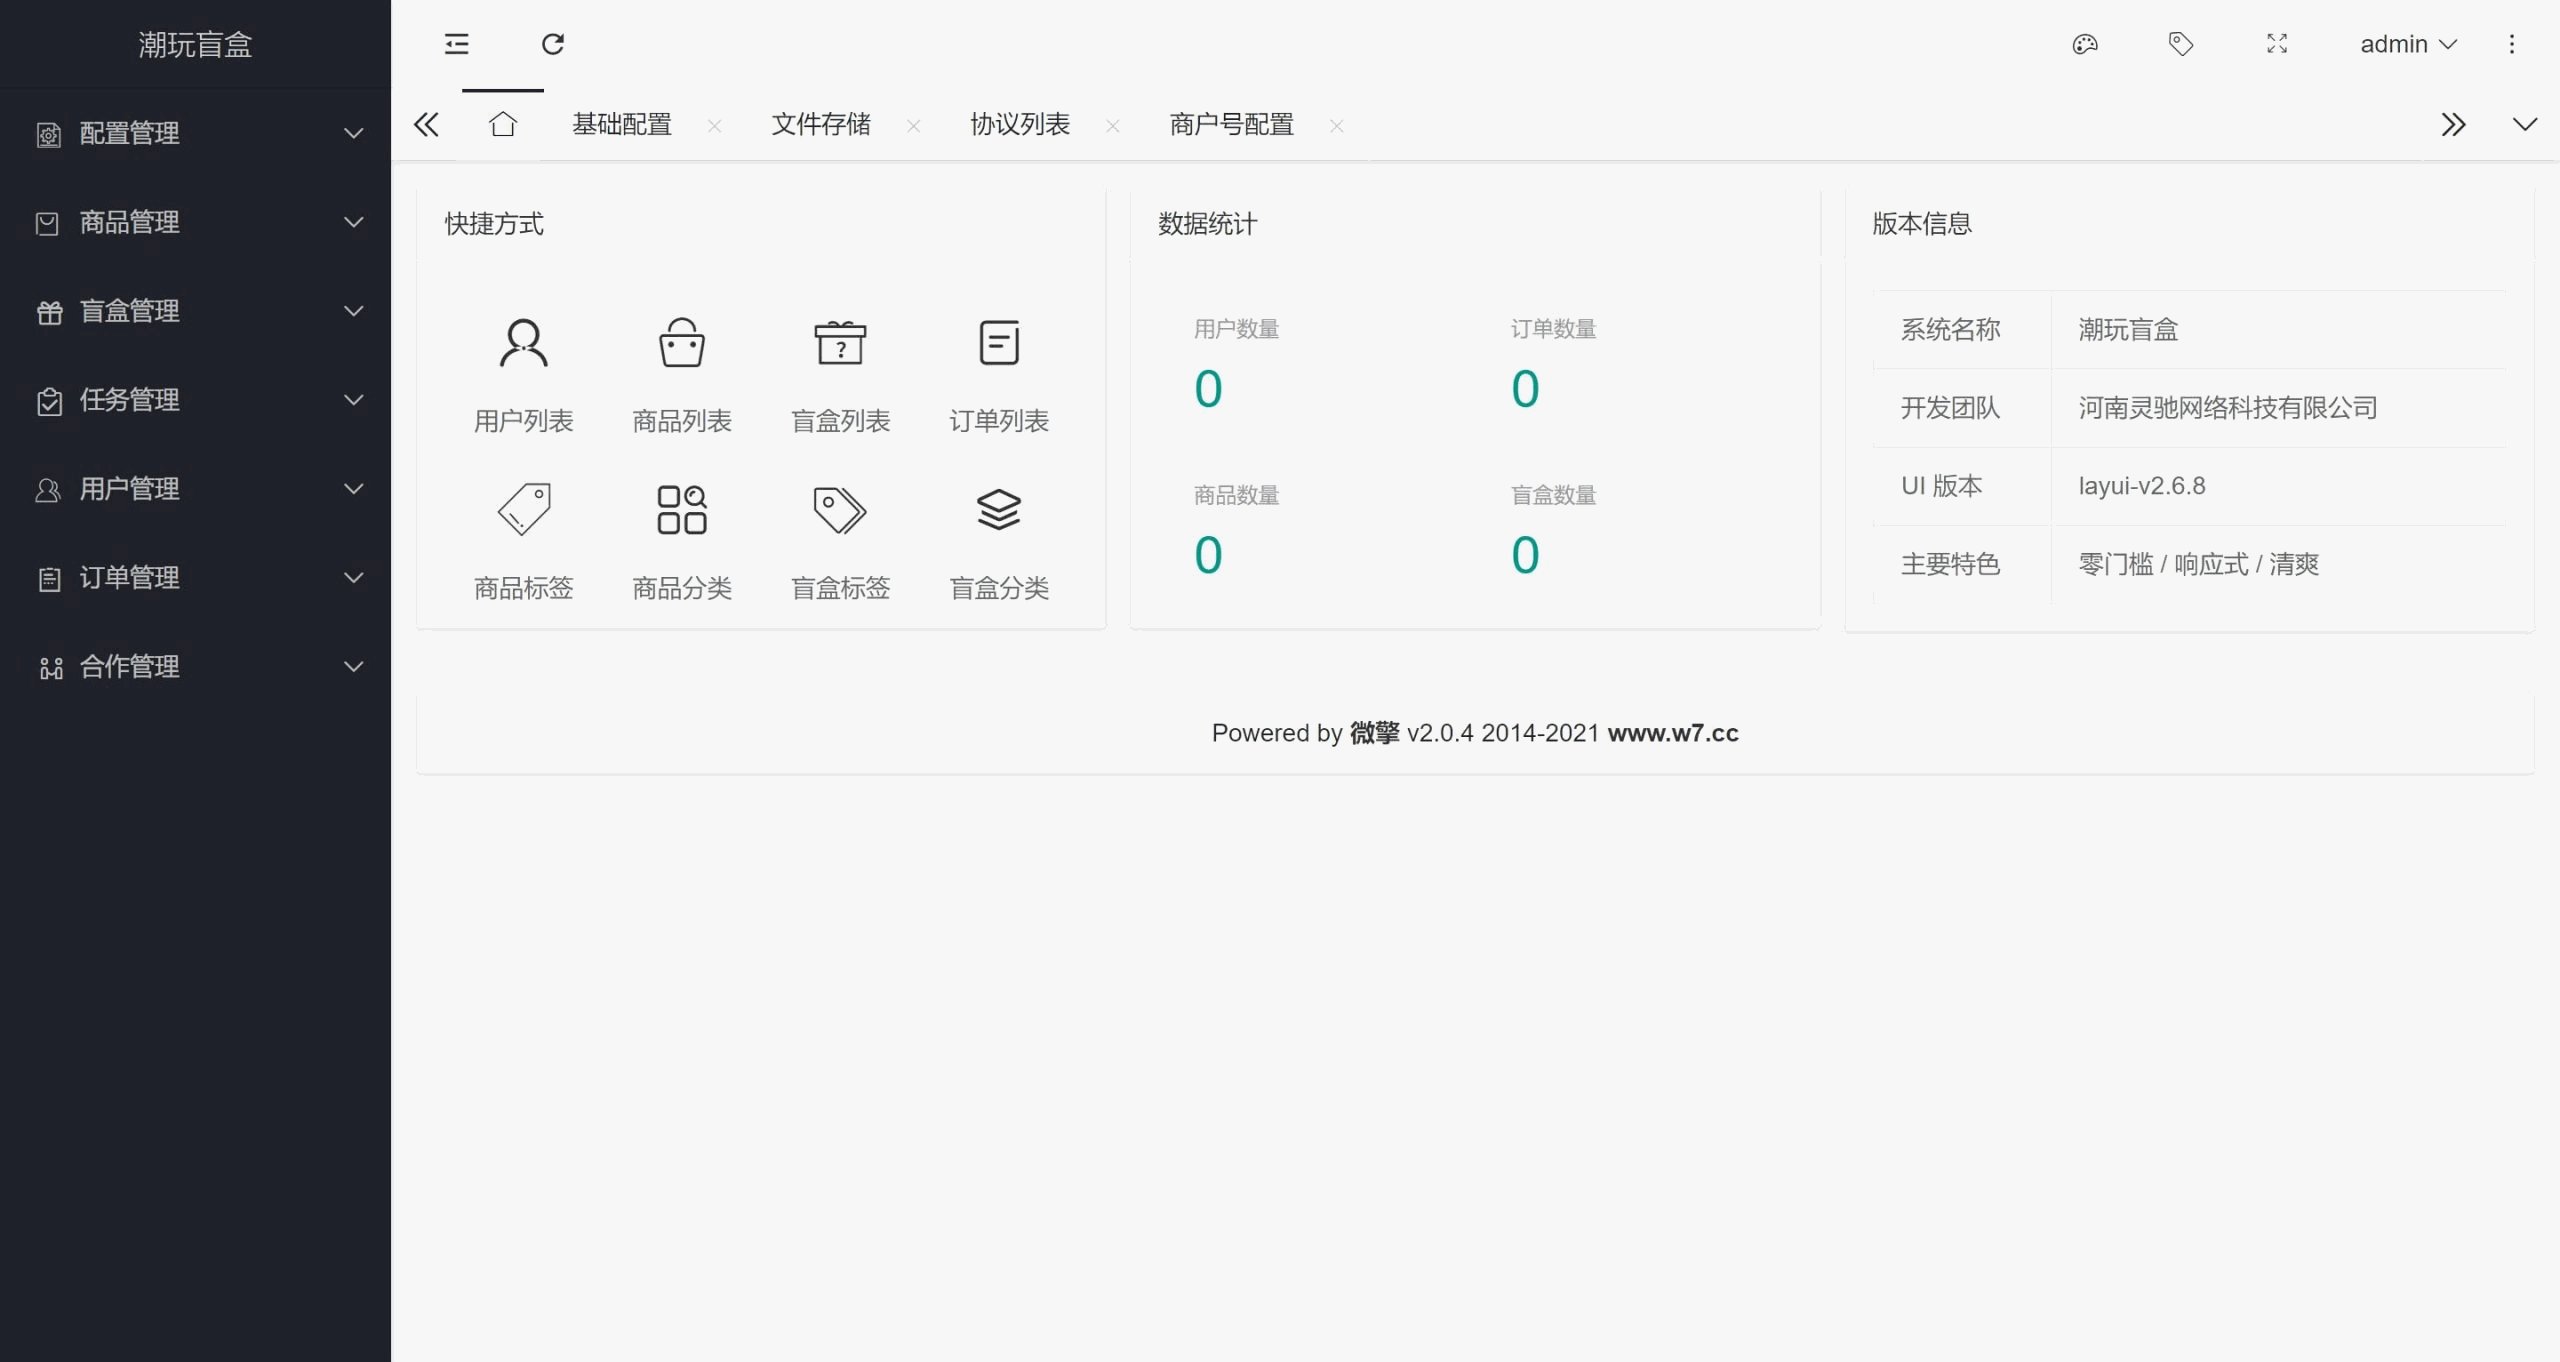
Task: Open the admin account dropdown
Action: click(2410, 44)
